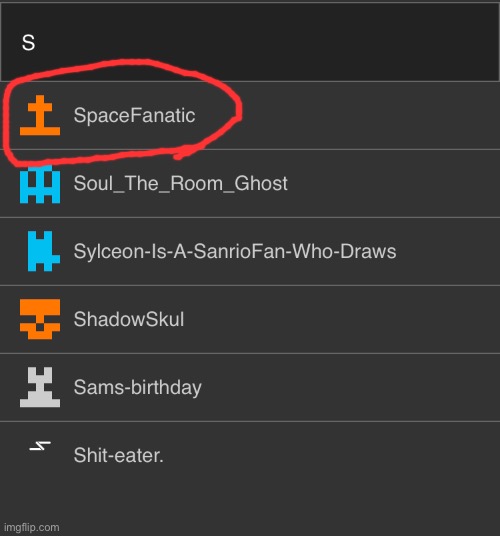Open the SpaceFanatic username link
This screenshot has width=500, height=536.
(x=134, y=115)
